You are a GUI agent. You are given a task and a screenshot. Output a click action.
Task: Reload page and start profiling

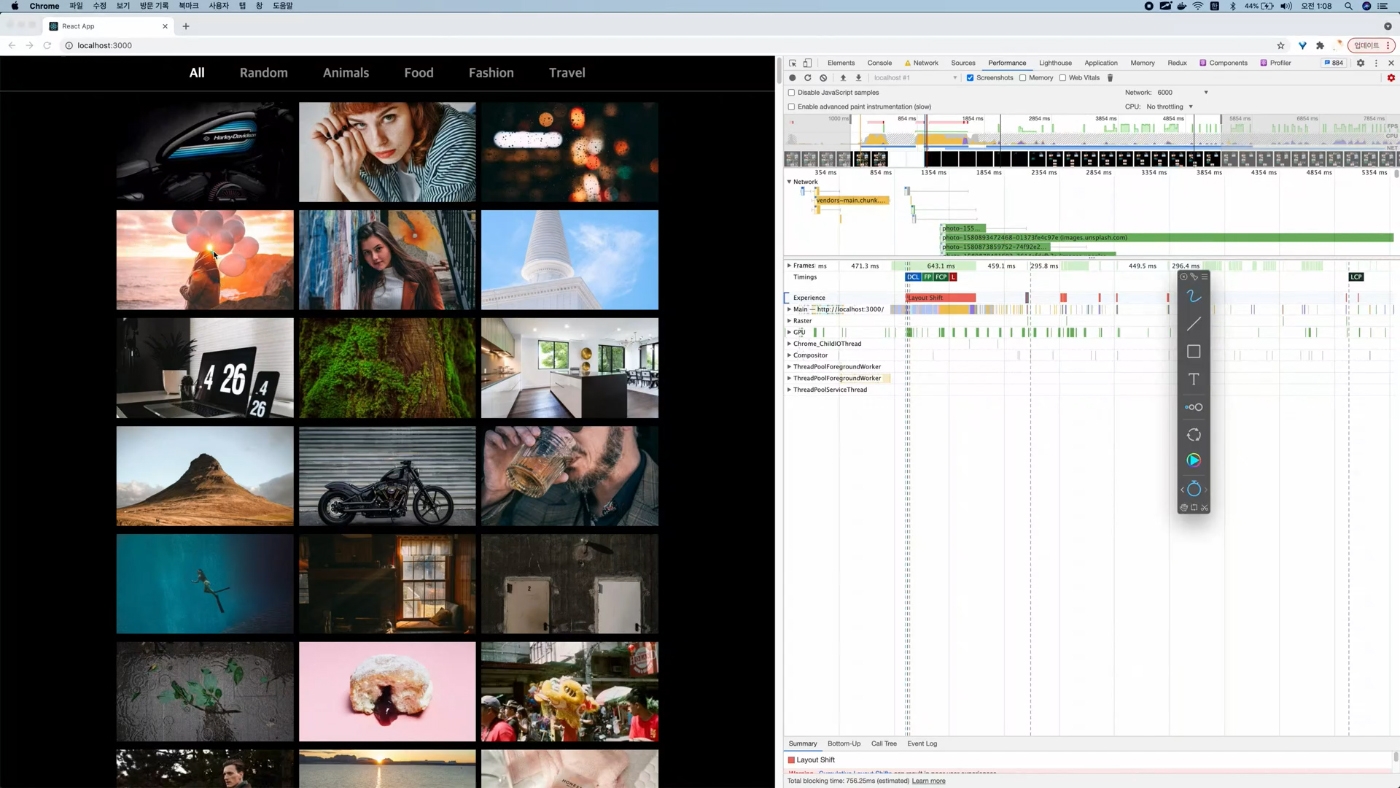click(808, 78)
